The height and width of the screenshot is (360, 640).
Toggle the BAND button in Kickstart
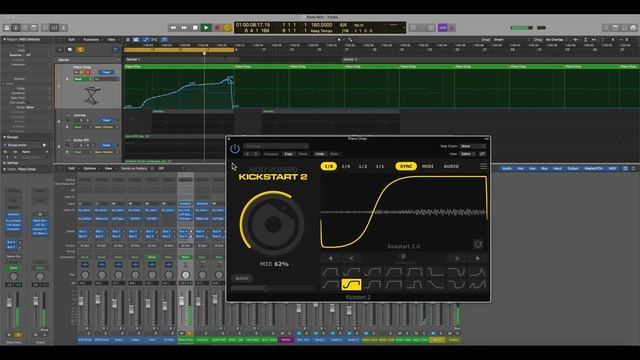[x=242, y=278]
